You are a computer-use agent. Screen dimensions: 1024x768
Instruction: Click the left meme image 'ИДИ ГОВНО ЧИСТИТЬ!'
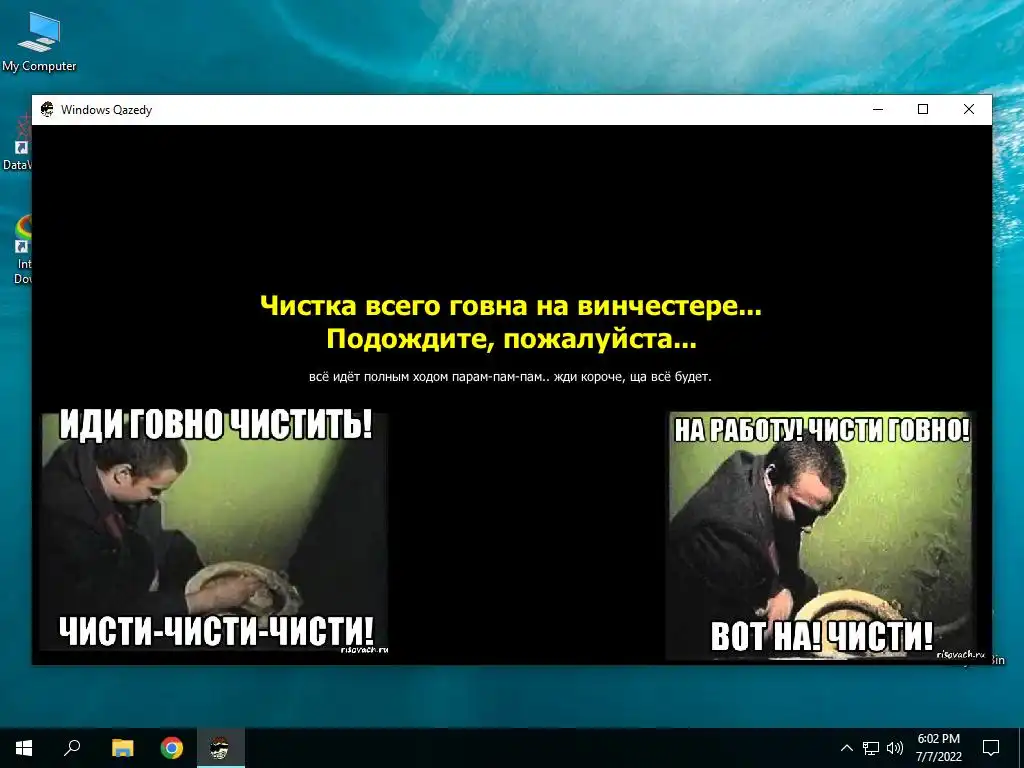(x=215, y=531)
